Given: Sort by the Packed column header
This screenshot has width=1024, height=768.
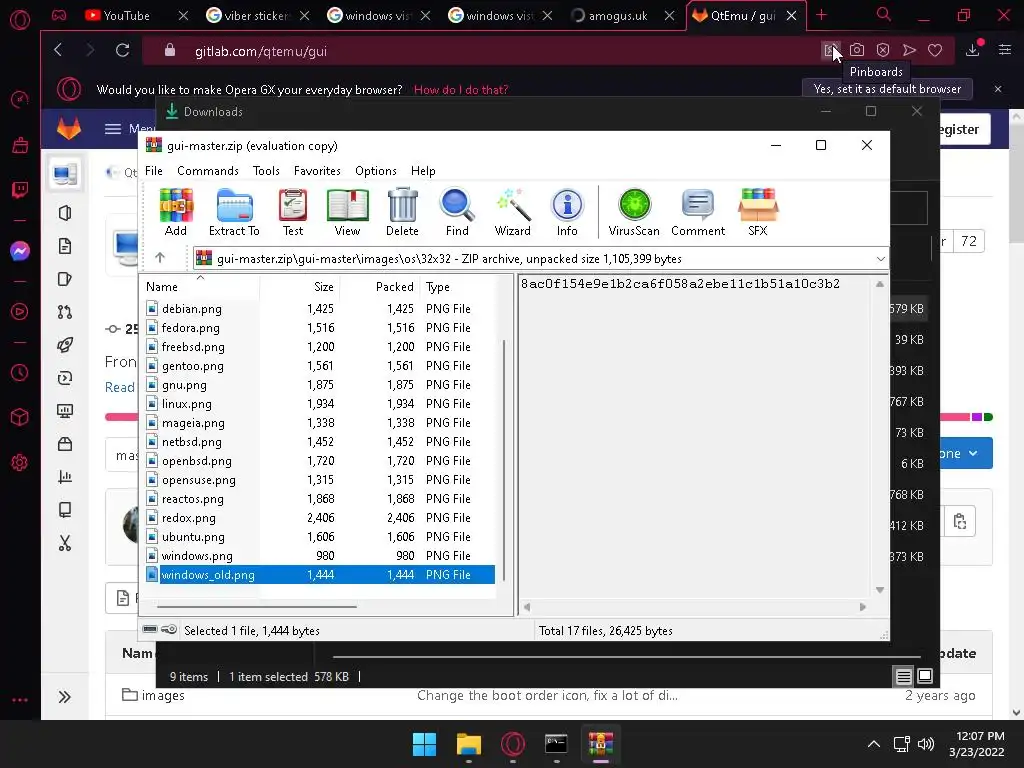Looking at the screenshot, I should 379,286.
